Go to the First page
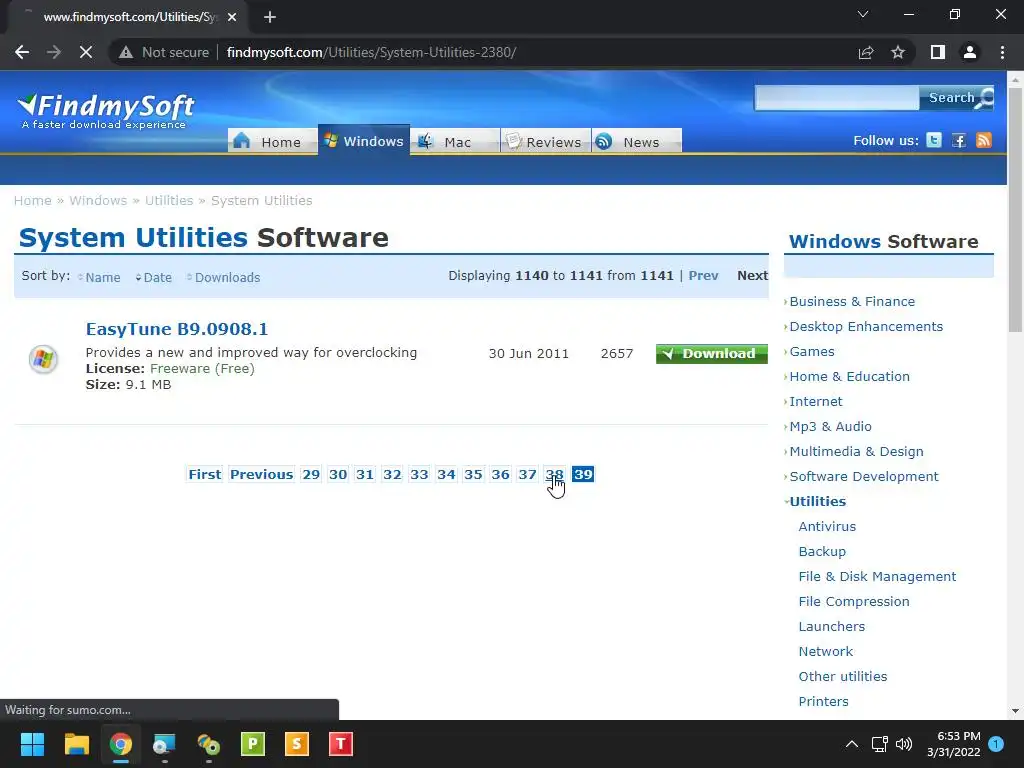 204,474
